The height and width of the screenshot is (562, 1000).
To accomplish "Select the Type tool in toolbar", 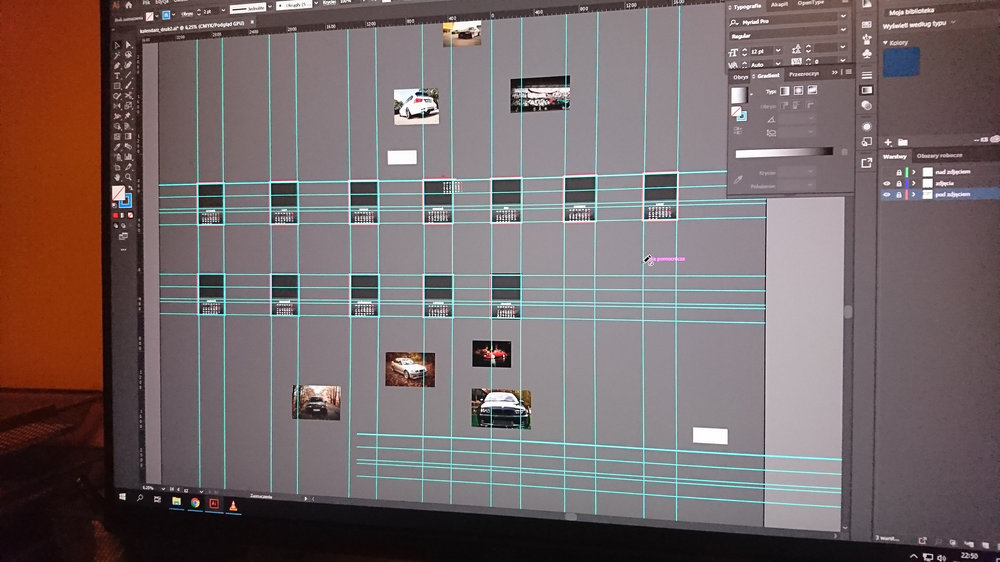I will pos(118,78).
